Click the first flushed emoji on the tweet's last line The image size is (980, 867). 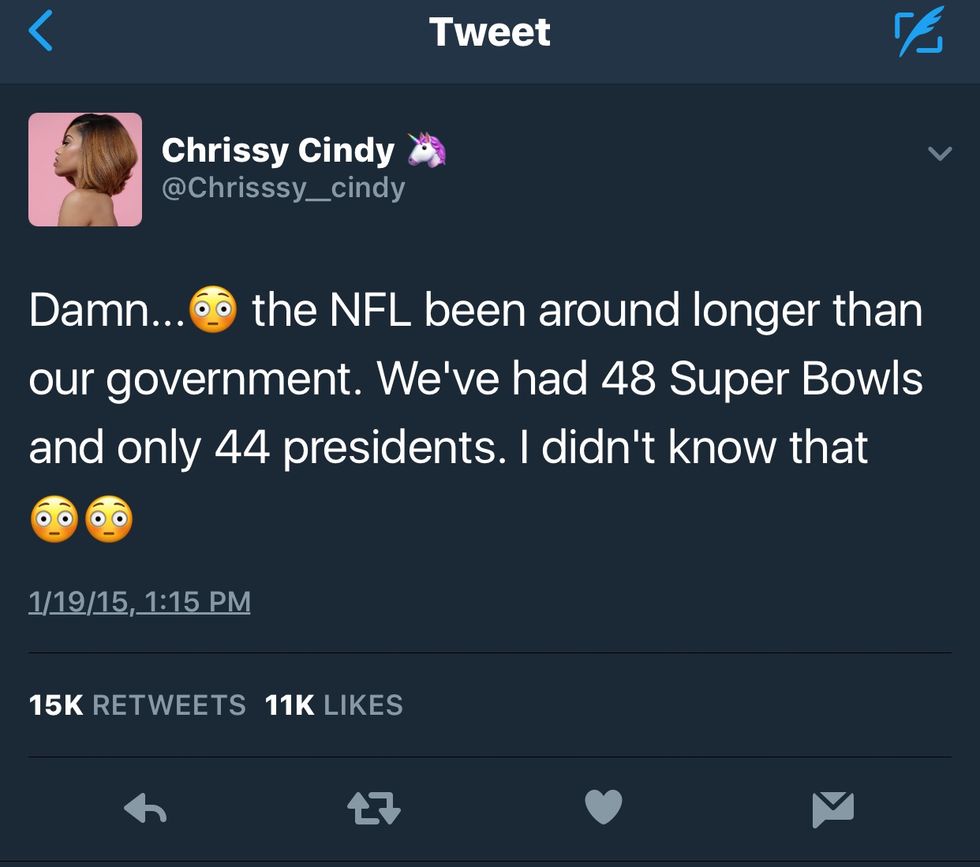54,519
